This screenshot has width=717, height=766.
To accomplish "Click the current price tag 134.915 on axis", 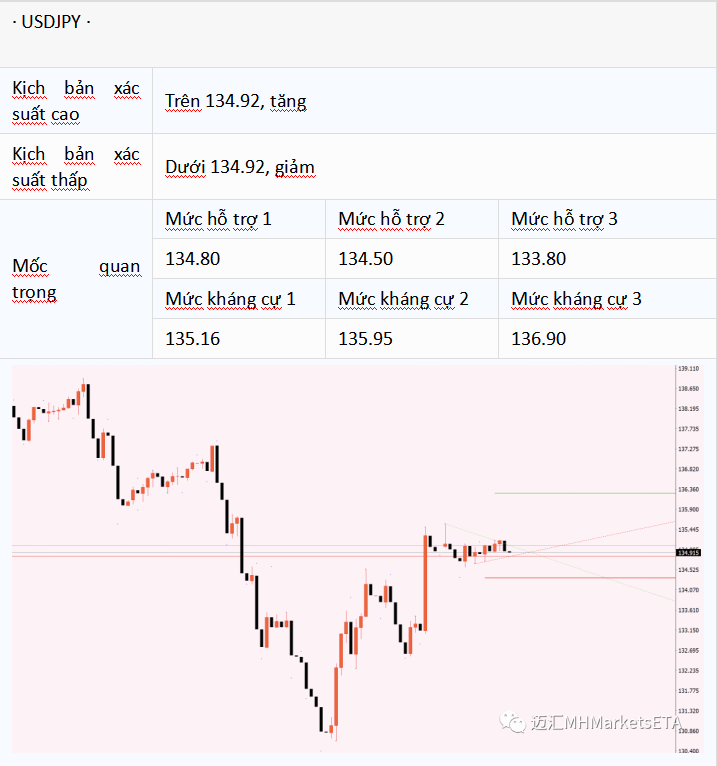I will pos(688,553).
